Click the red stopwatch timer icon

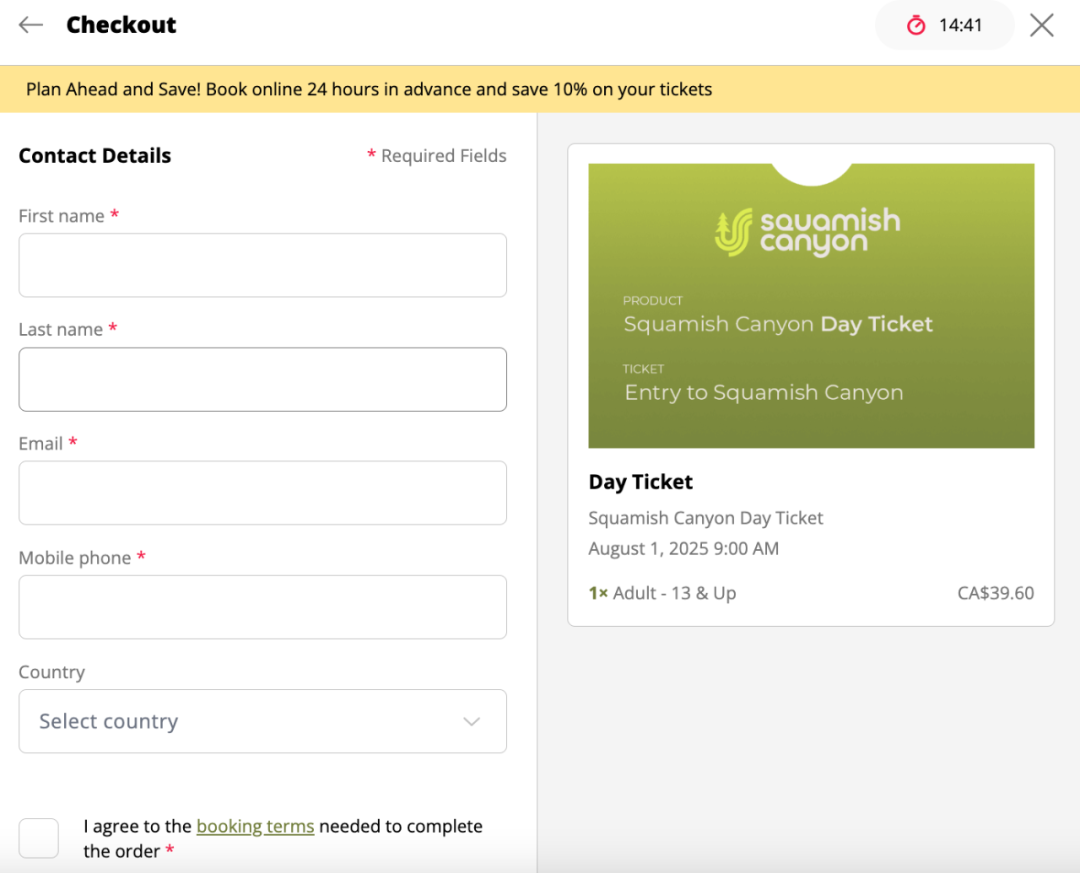(916, 26)
